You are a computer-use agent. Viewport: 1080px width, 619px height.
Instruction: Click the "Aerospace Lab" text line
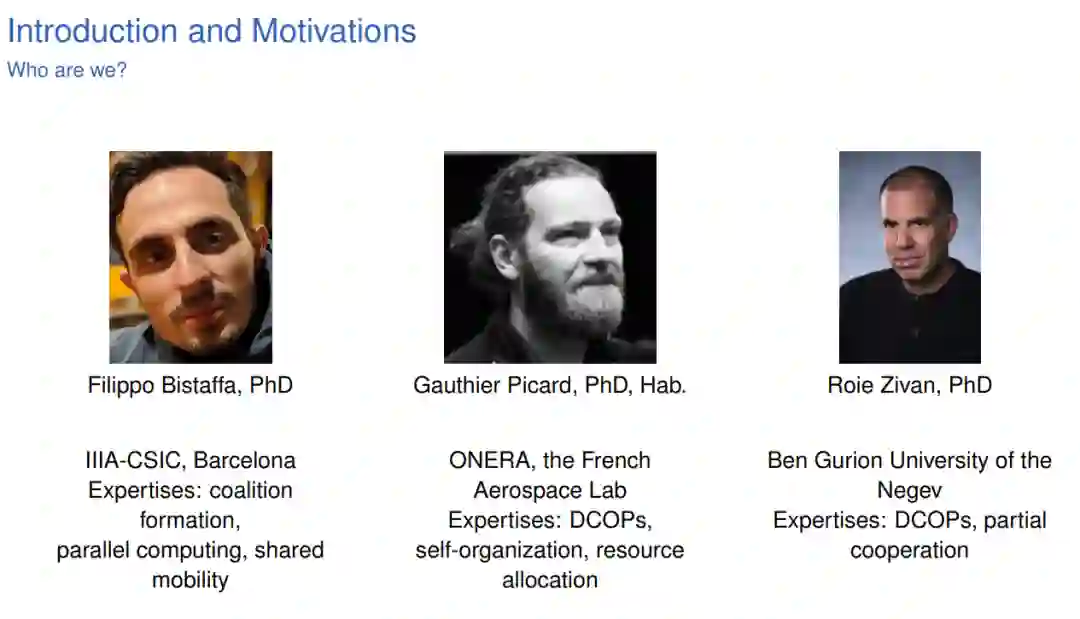[x=550, y=491]
